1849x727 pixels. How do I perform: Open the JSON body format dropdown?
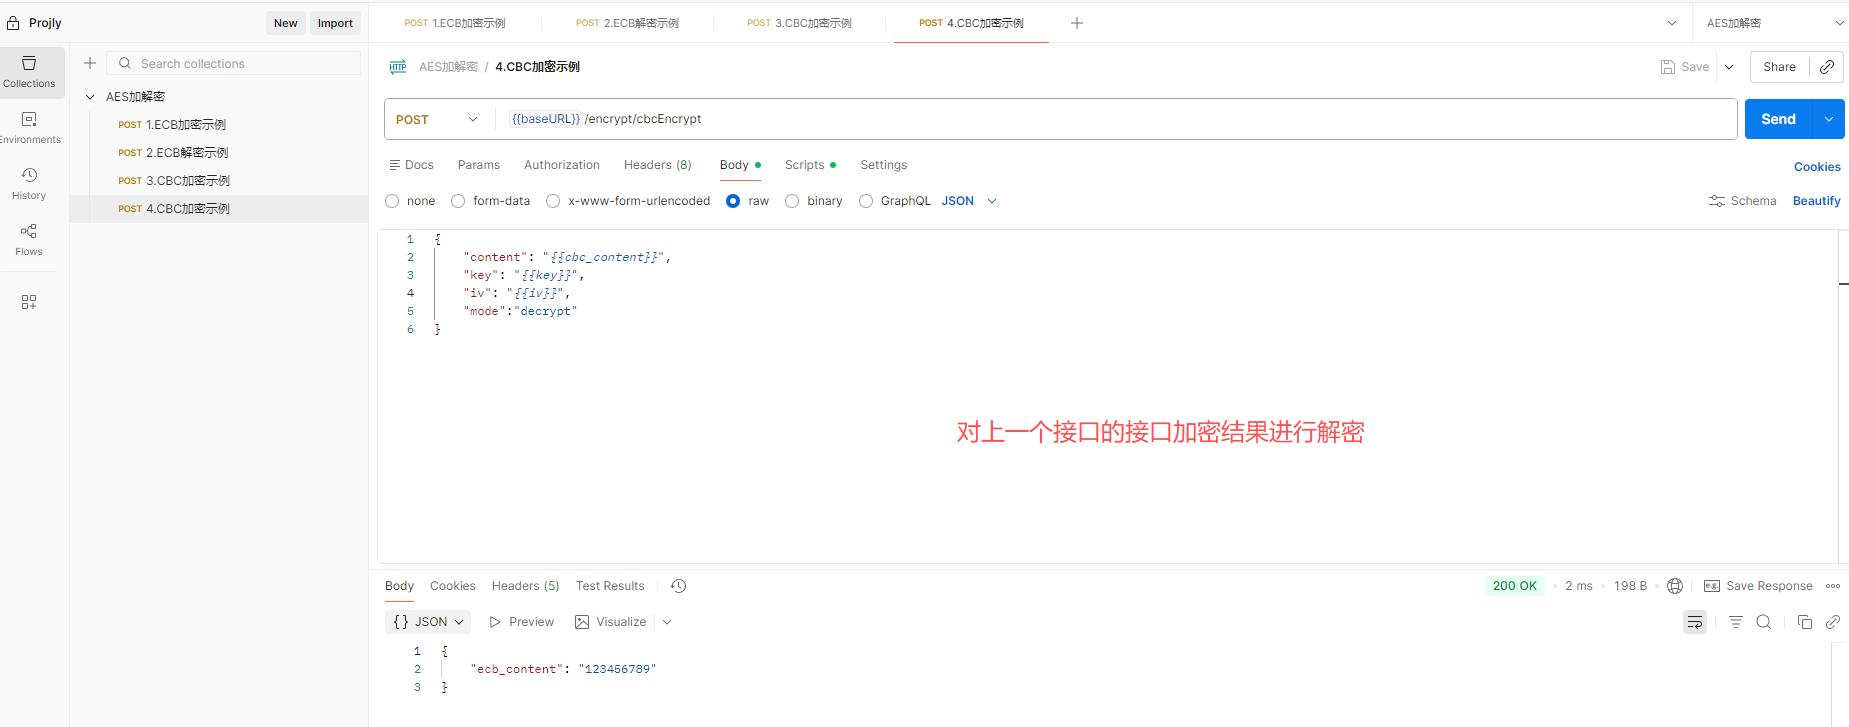coord(969,201)
